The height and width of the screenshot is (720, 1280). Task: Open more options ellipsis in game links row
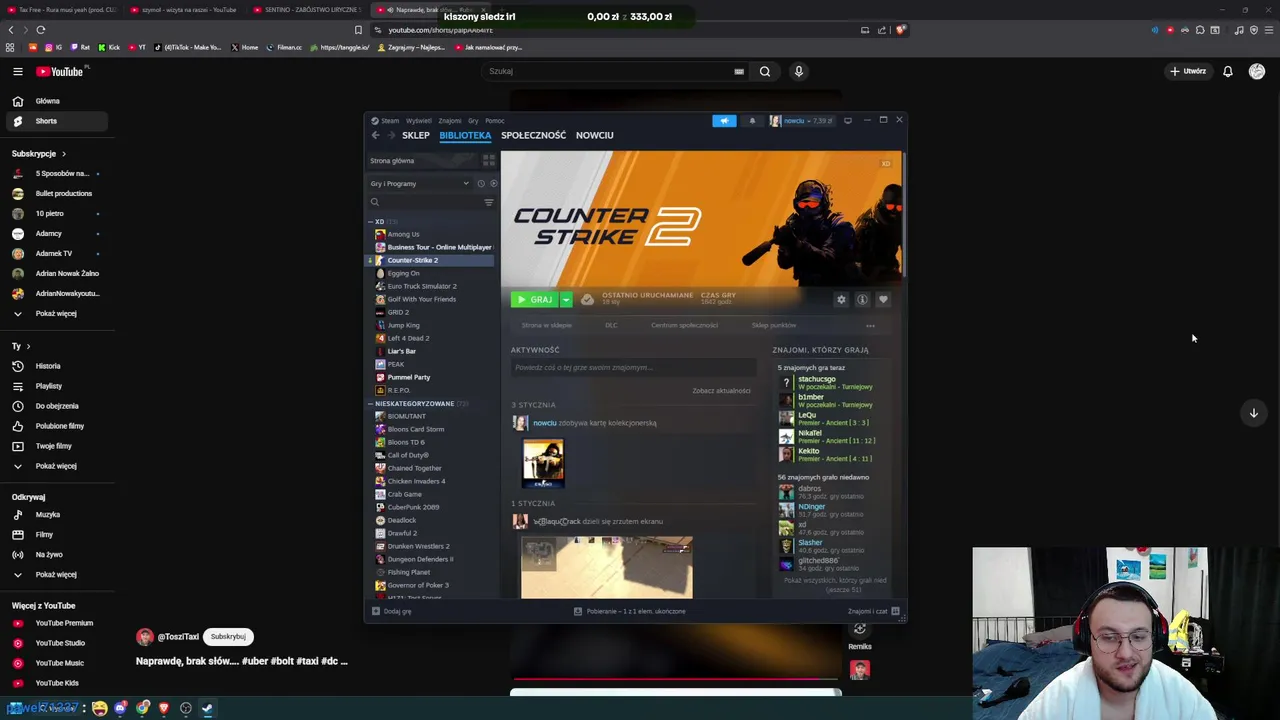tap(870, 326)
